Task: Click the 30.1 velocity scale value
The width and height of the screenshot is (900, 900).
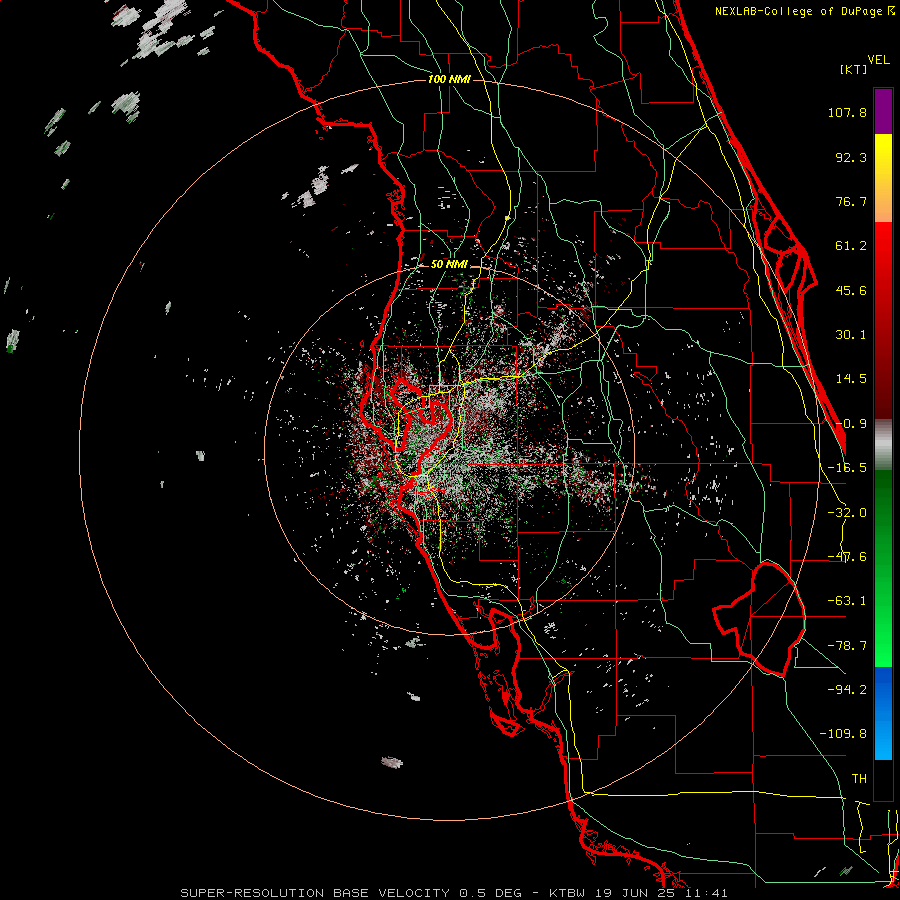Action: tap(851, 335)
